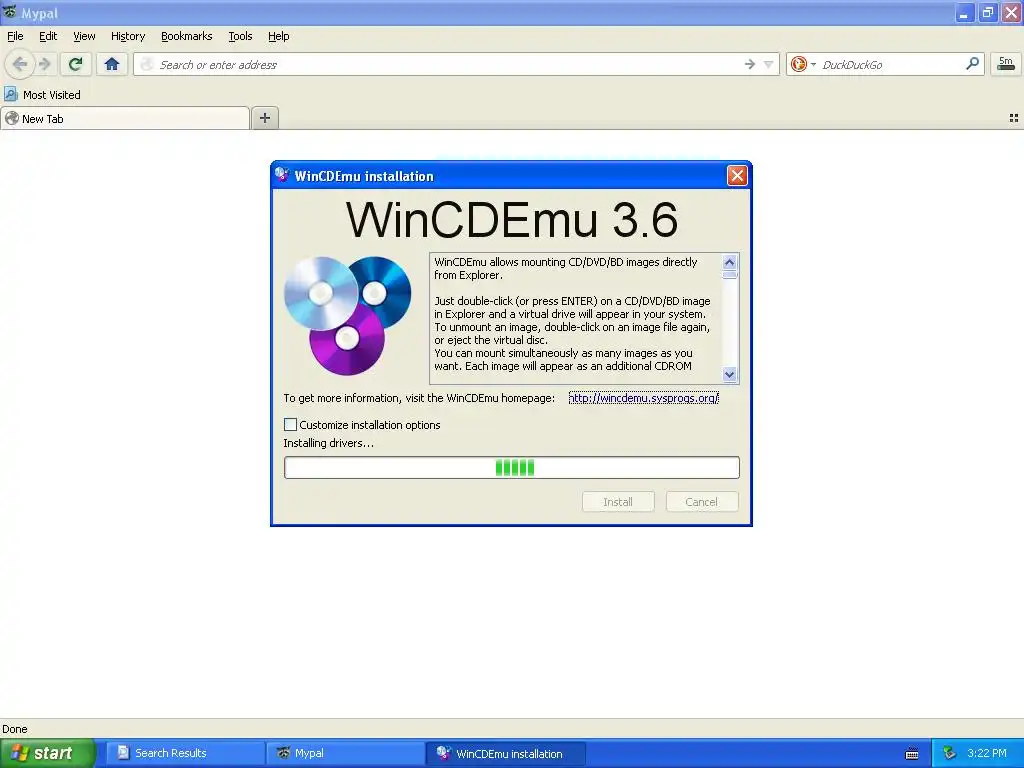Click the WinCDEmu discs logo image
The image size is (1024, 768).
coord(347,315)
